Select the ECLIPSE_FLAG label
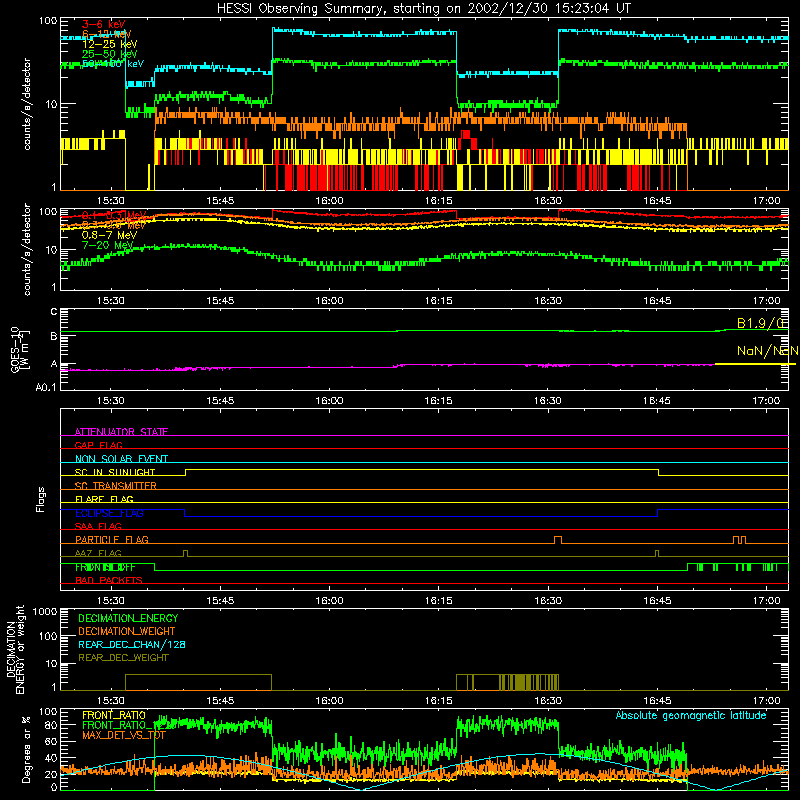The height and width of the screenshot is (800, 800). (109, 513)
